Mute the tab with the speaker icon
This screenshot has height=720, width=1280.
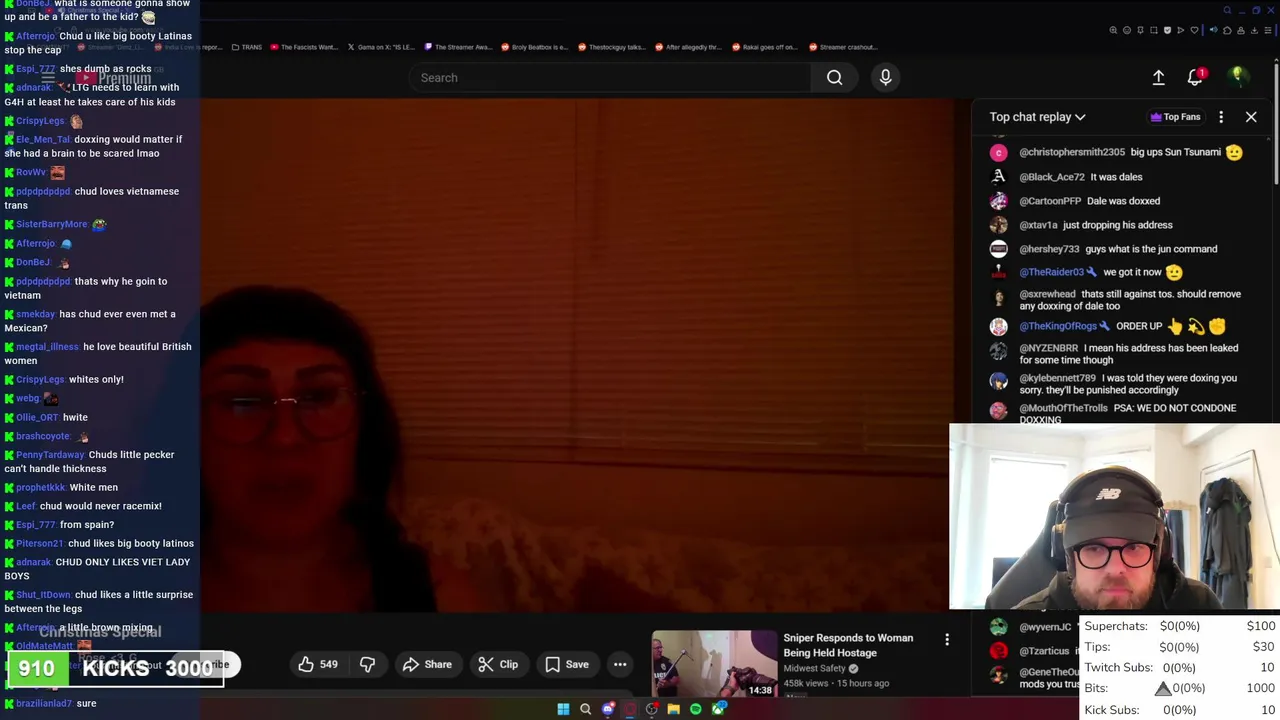(1214, 30)
